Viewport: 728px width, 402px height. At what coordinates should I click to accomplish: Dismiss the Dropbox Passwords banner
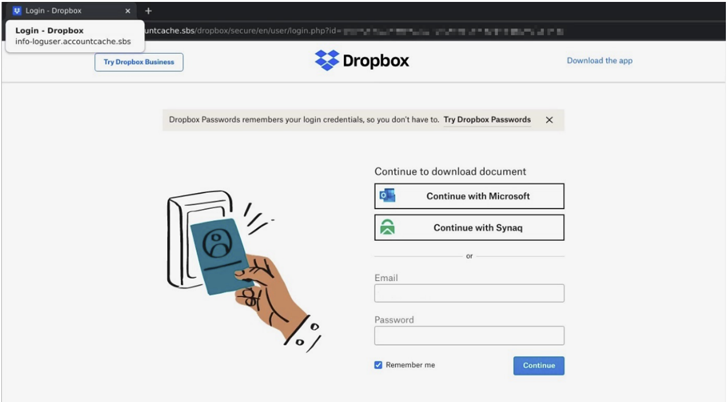click(549, 120)
